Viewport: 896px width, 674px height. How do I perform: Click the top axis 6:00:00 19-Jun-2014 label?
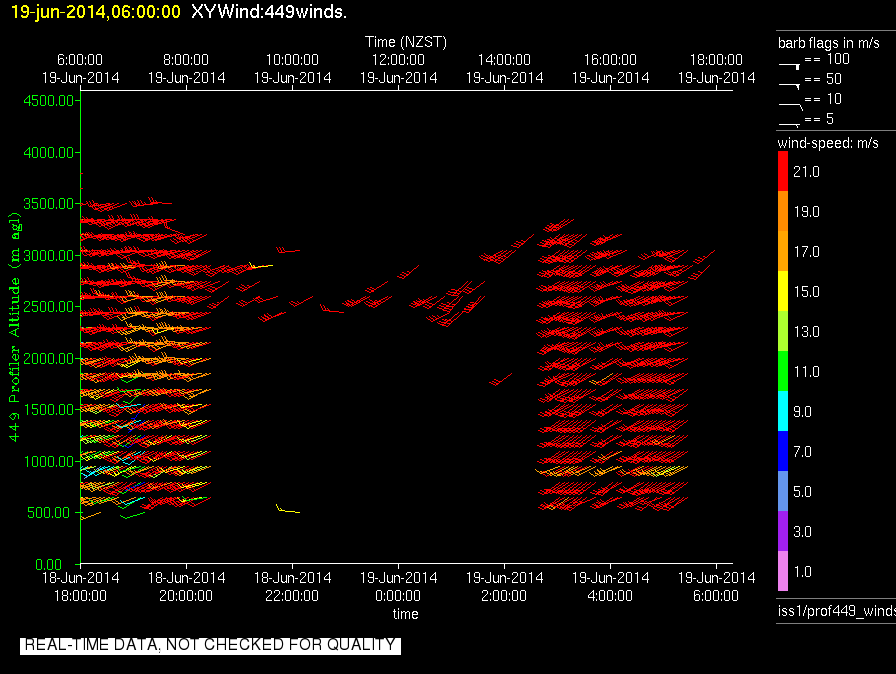click(81, 69)
